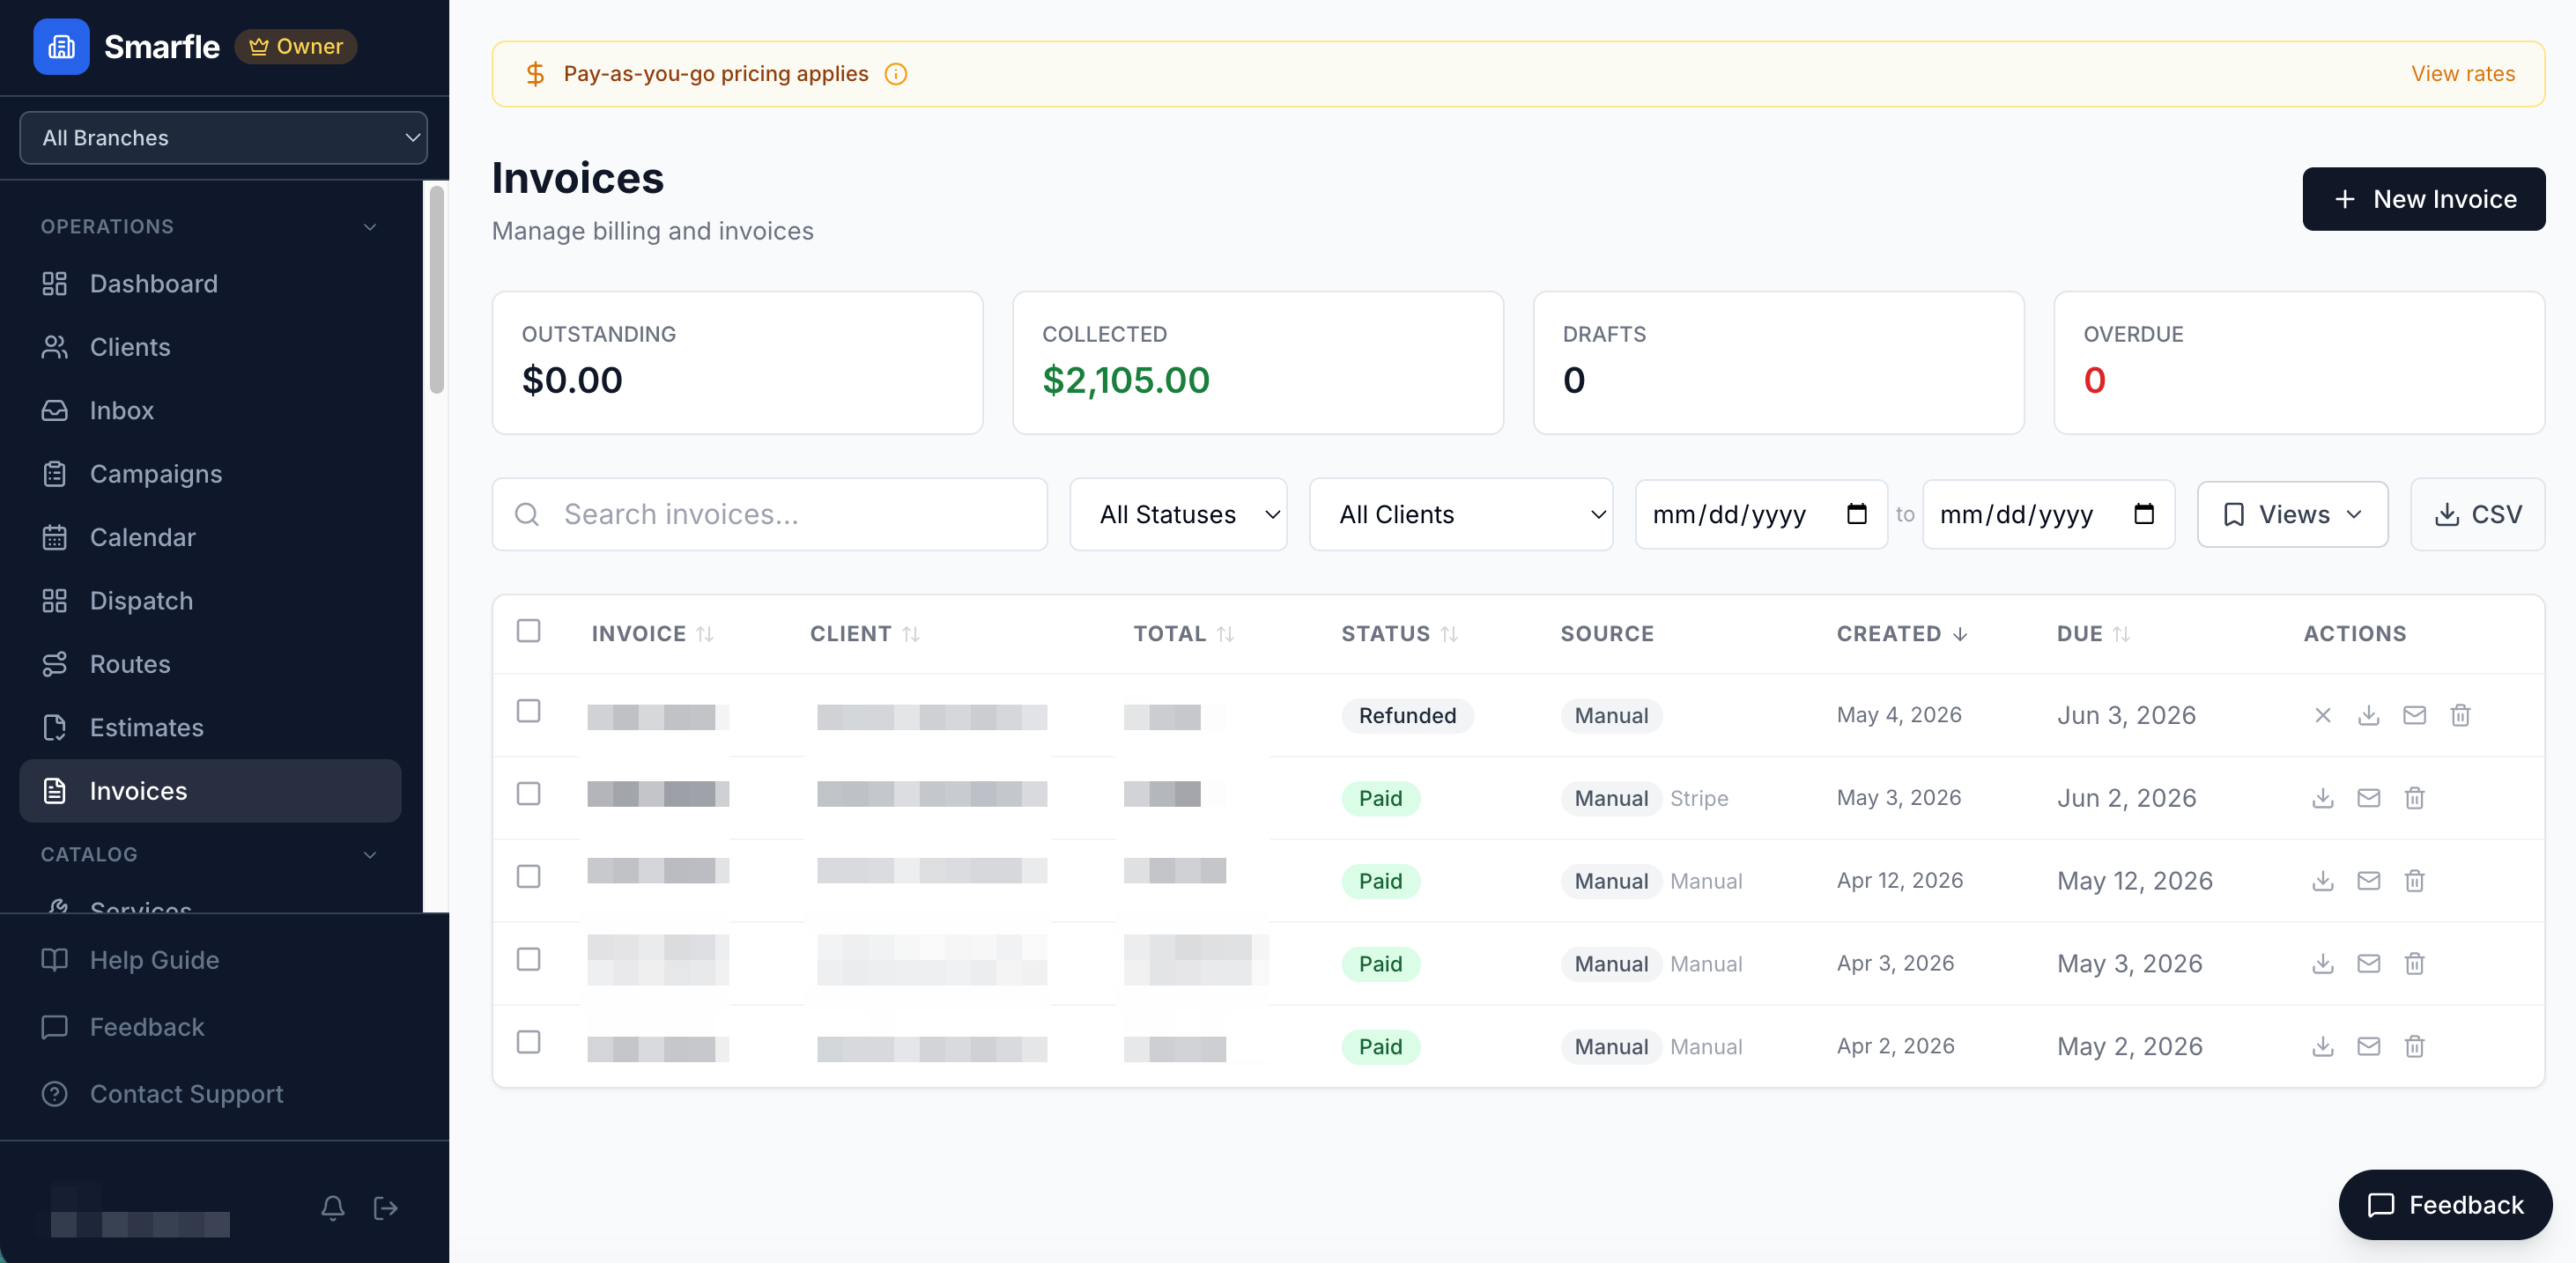The height and width of the screenshot is (1263, 2576).
Task: Create a New Invoice
Action: 2423,199
